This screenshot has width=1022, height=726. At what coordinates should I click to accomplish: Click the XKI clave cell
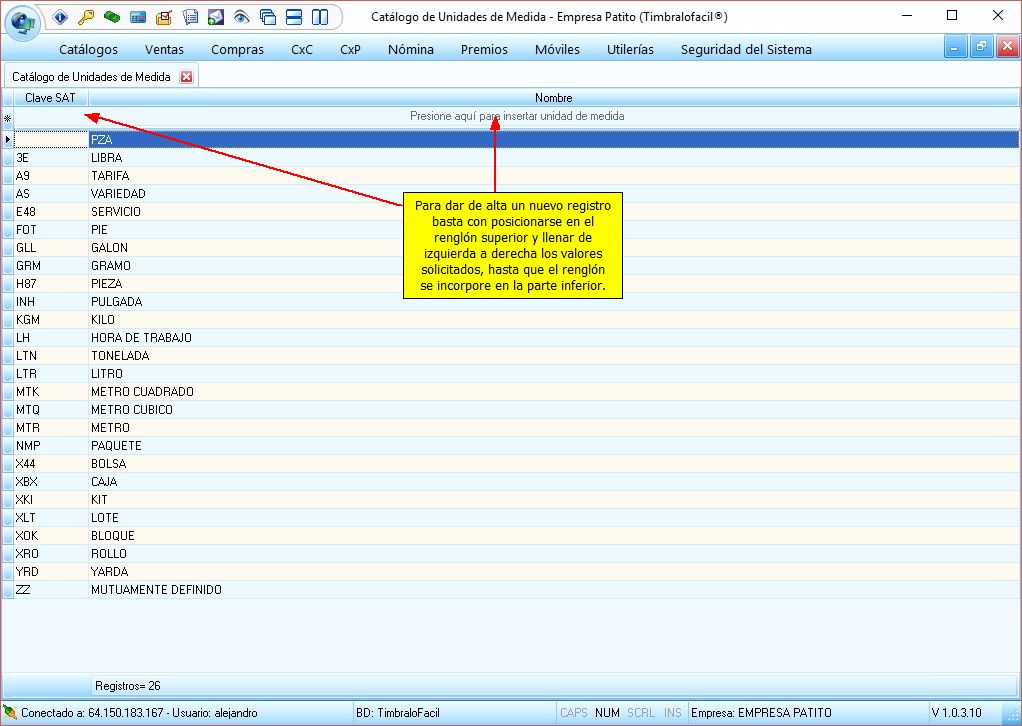pos(51,500)
